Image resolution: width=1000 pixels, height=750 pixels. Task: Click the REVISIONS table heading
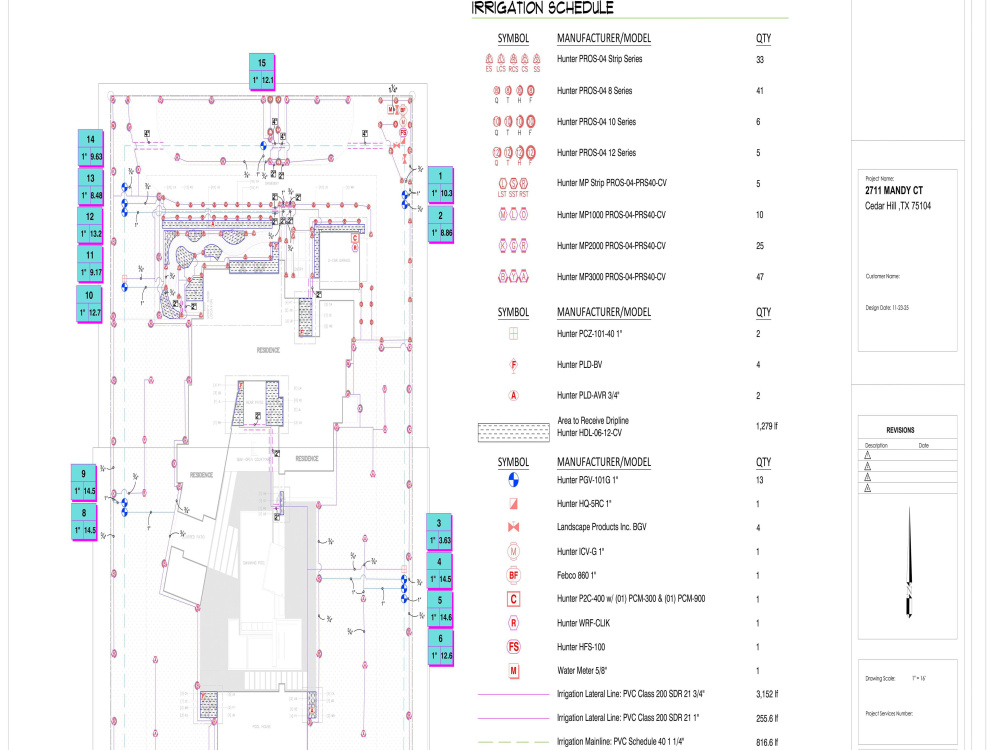[900, 430]
